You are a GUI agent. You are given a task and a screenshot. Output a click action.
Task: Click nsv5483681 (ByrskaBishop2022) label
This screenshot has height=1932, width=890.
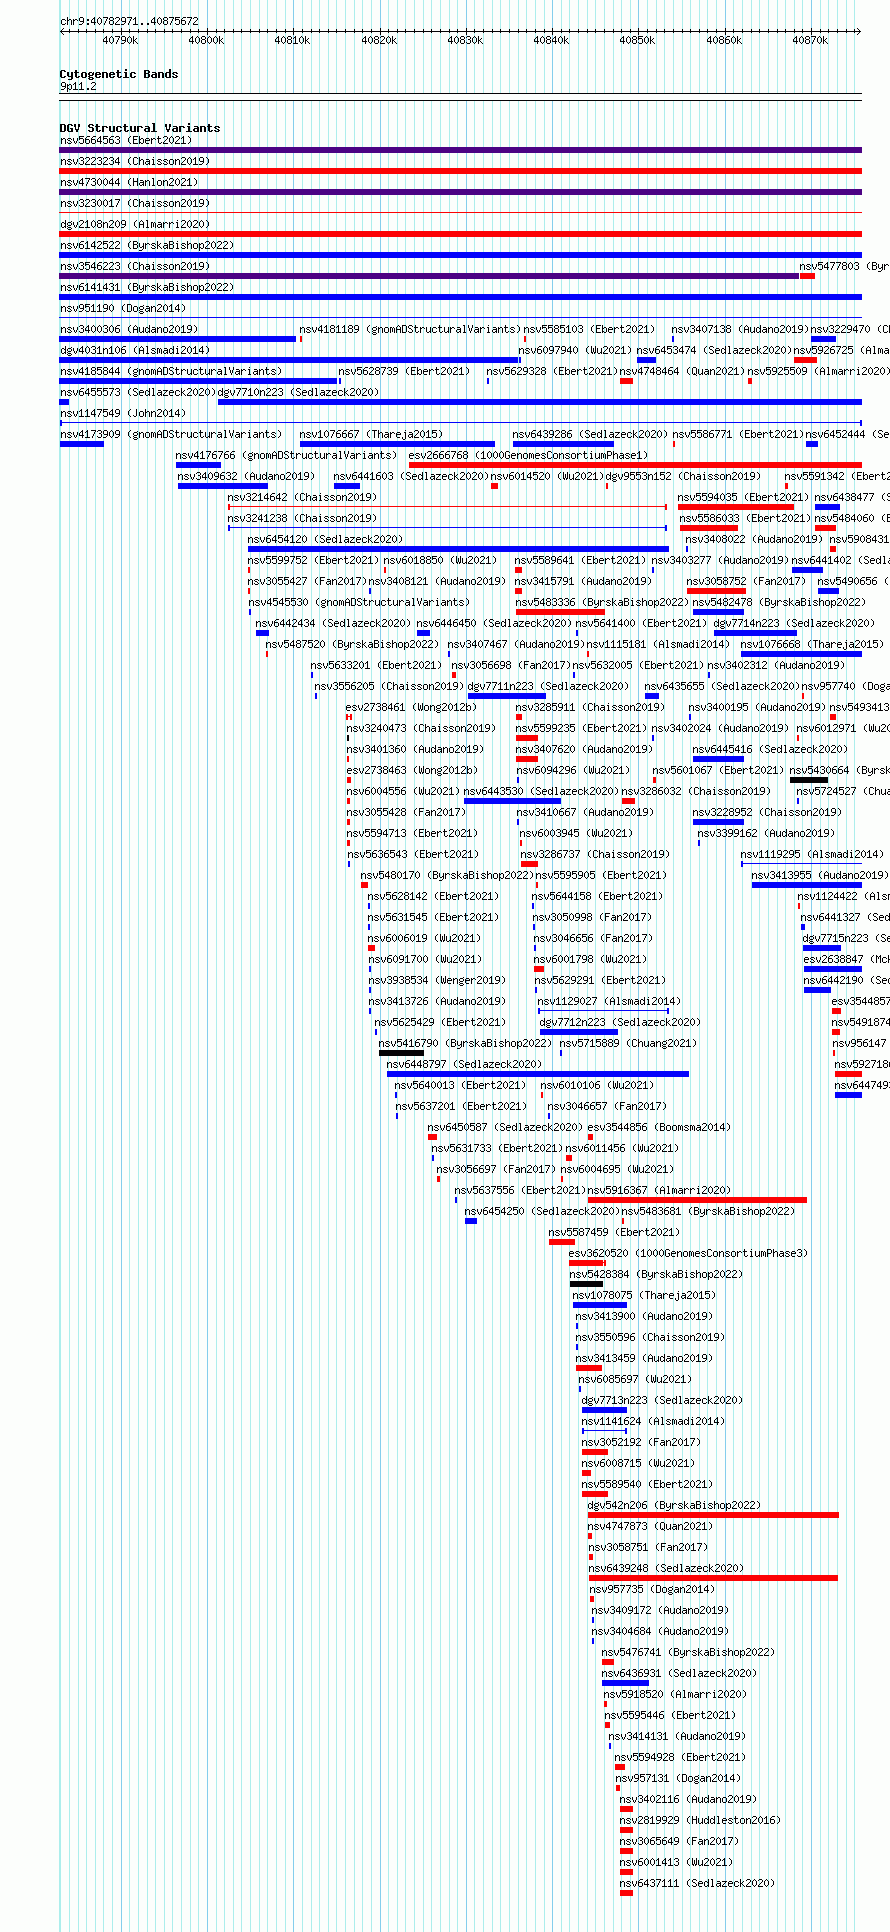click(x=708, y=1212)
